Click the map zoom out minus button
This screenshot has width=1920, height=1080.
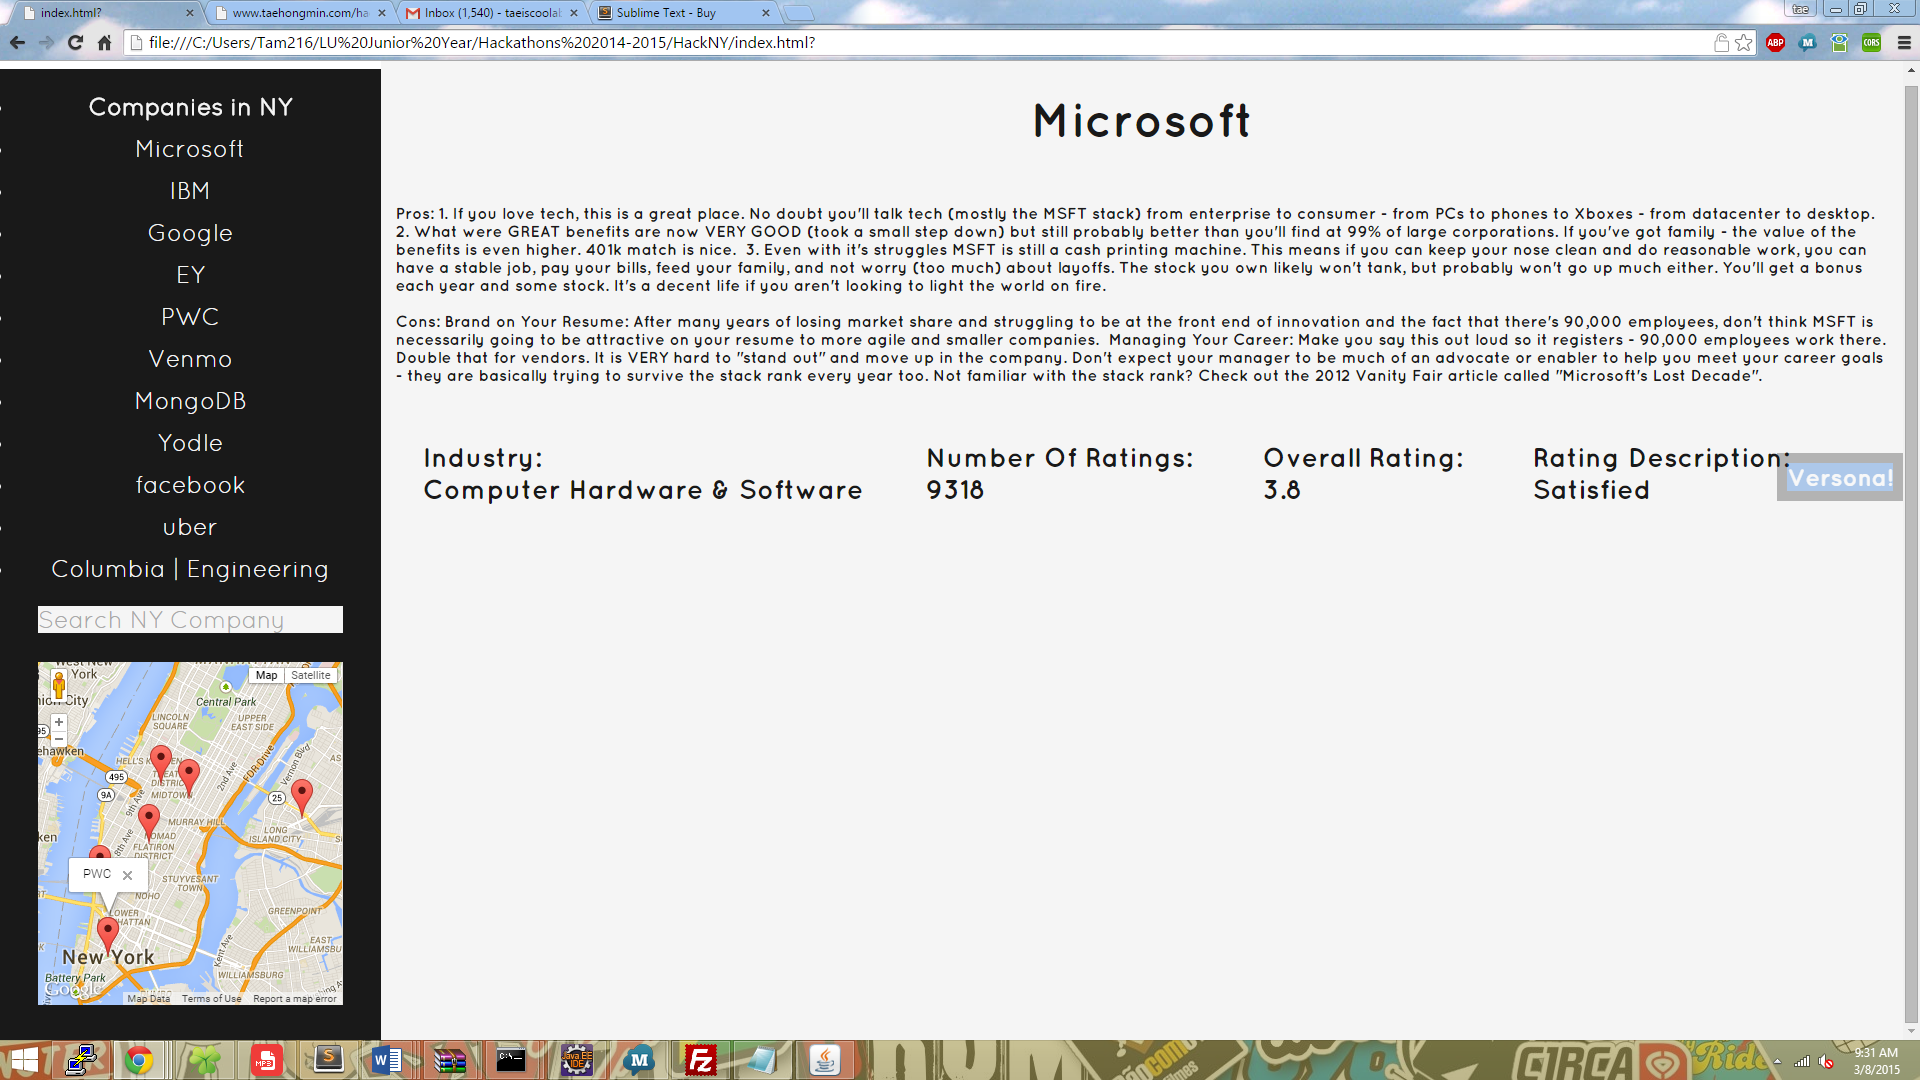59,738
